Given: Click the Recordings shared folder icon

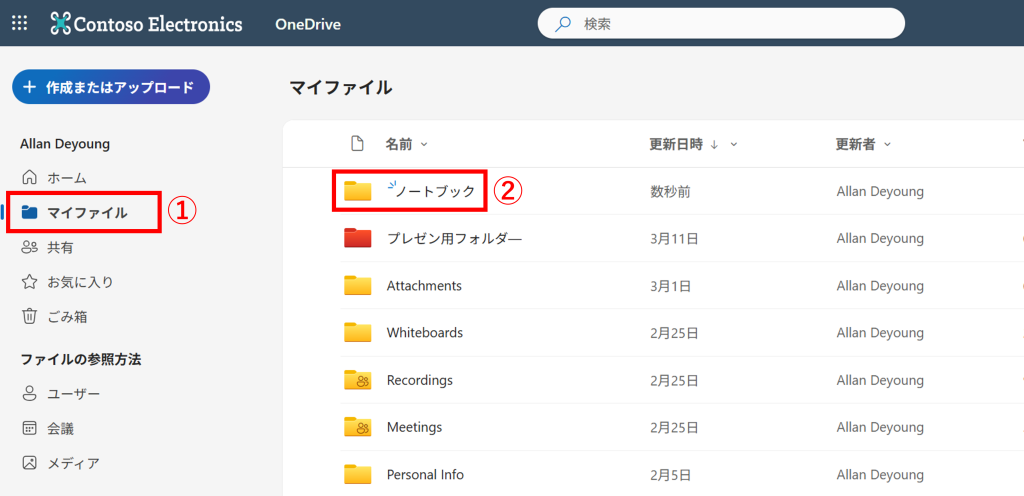Looking at the screenshot, I should 357,380.
